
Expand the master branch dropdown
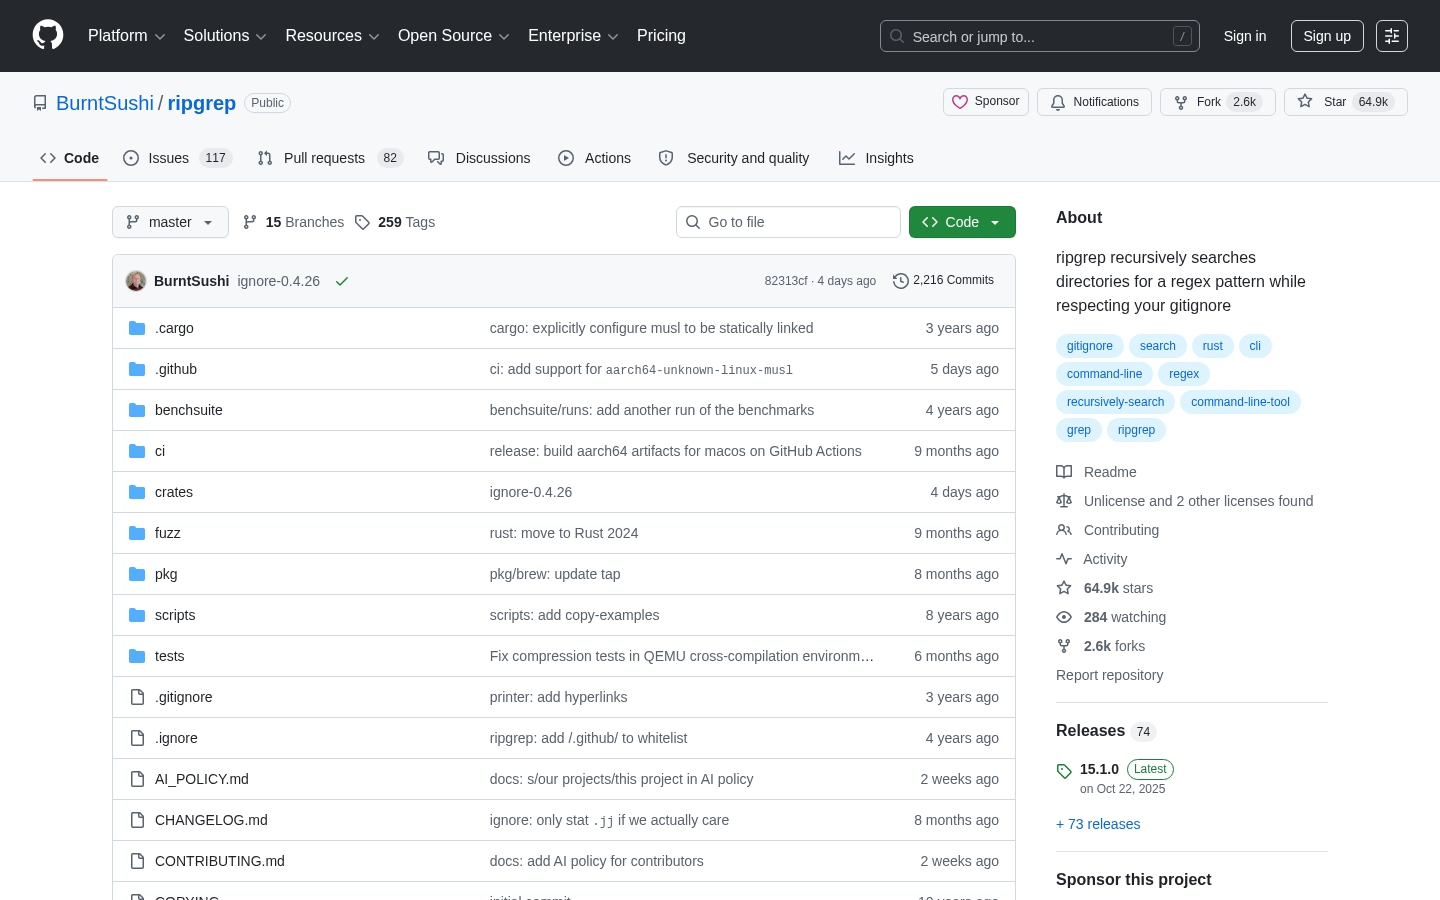point(170,222)
